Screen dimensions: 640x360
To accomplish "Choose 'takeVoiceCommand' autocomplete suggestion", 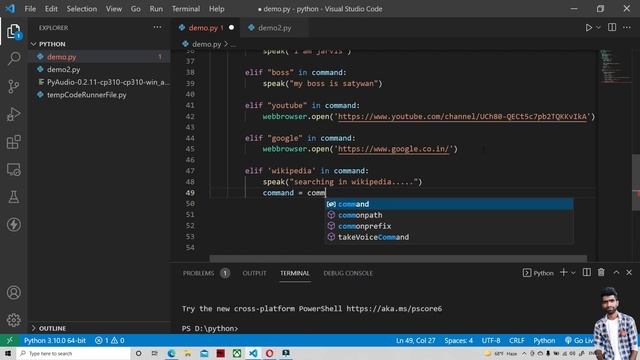I will tap(449, 237).
